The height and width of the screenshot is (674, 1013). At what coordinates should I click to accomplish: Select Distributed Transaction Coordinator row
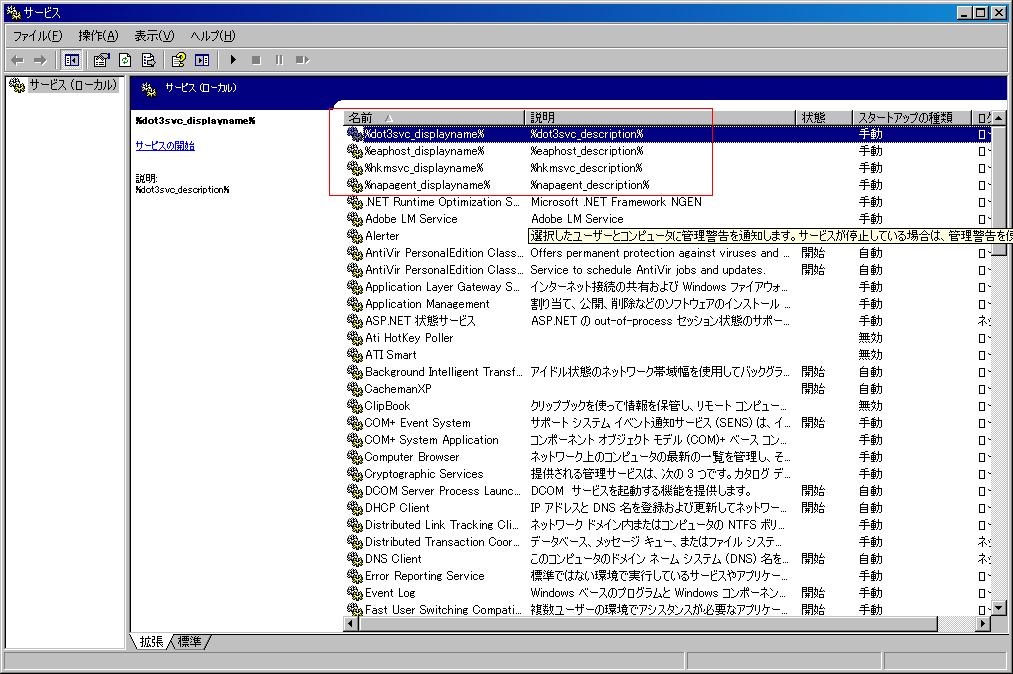tap(667, 542)
